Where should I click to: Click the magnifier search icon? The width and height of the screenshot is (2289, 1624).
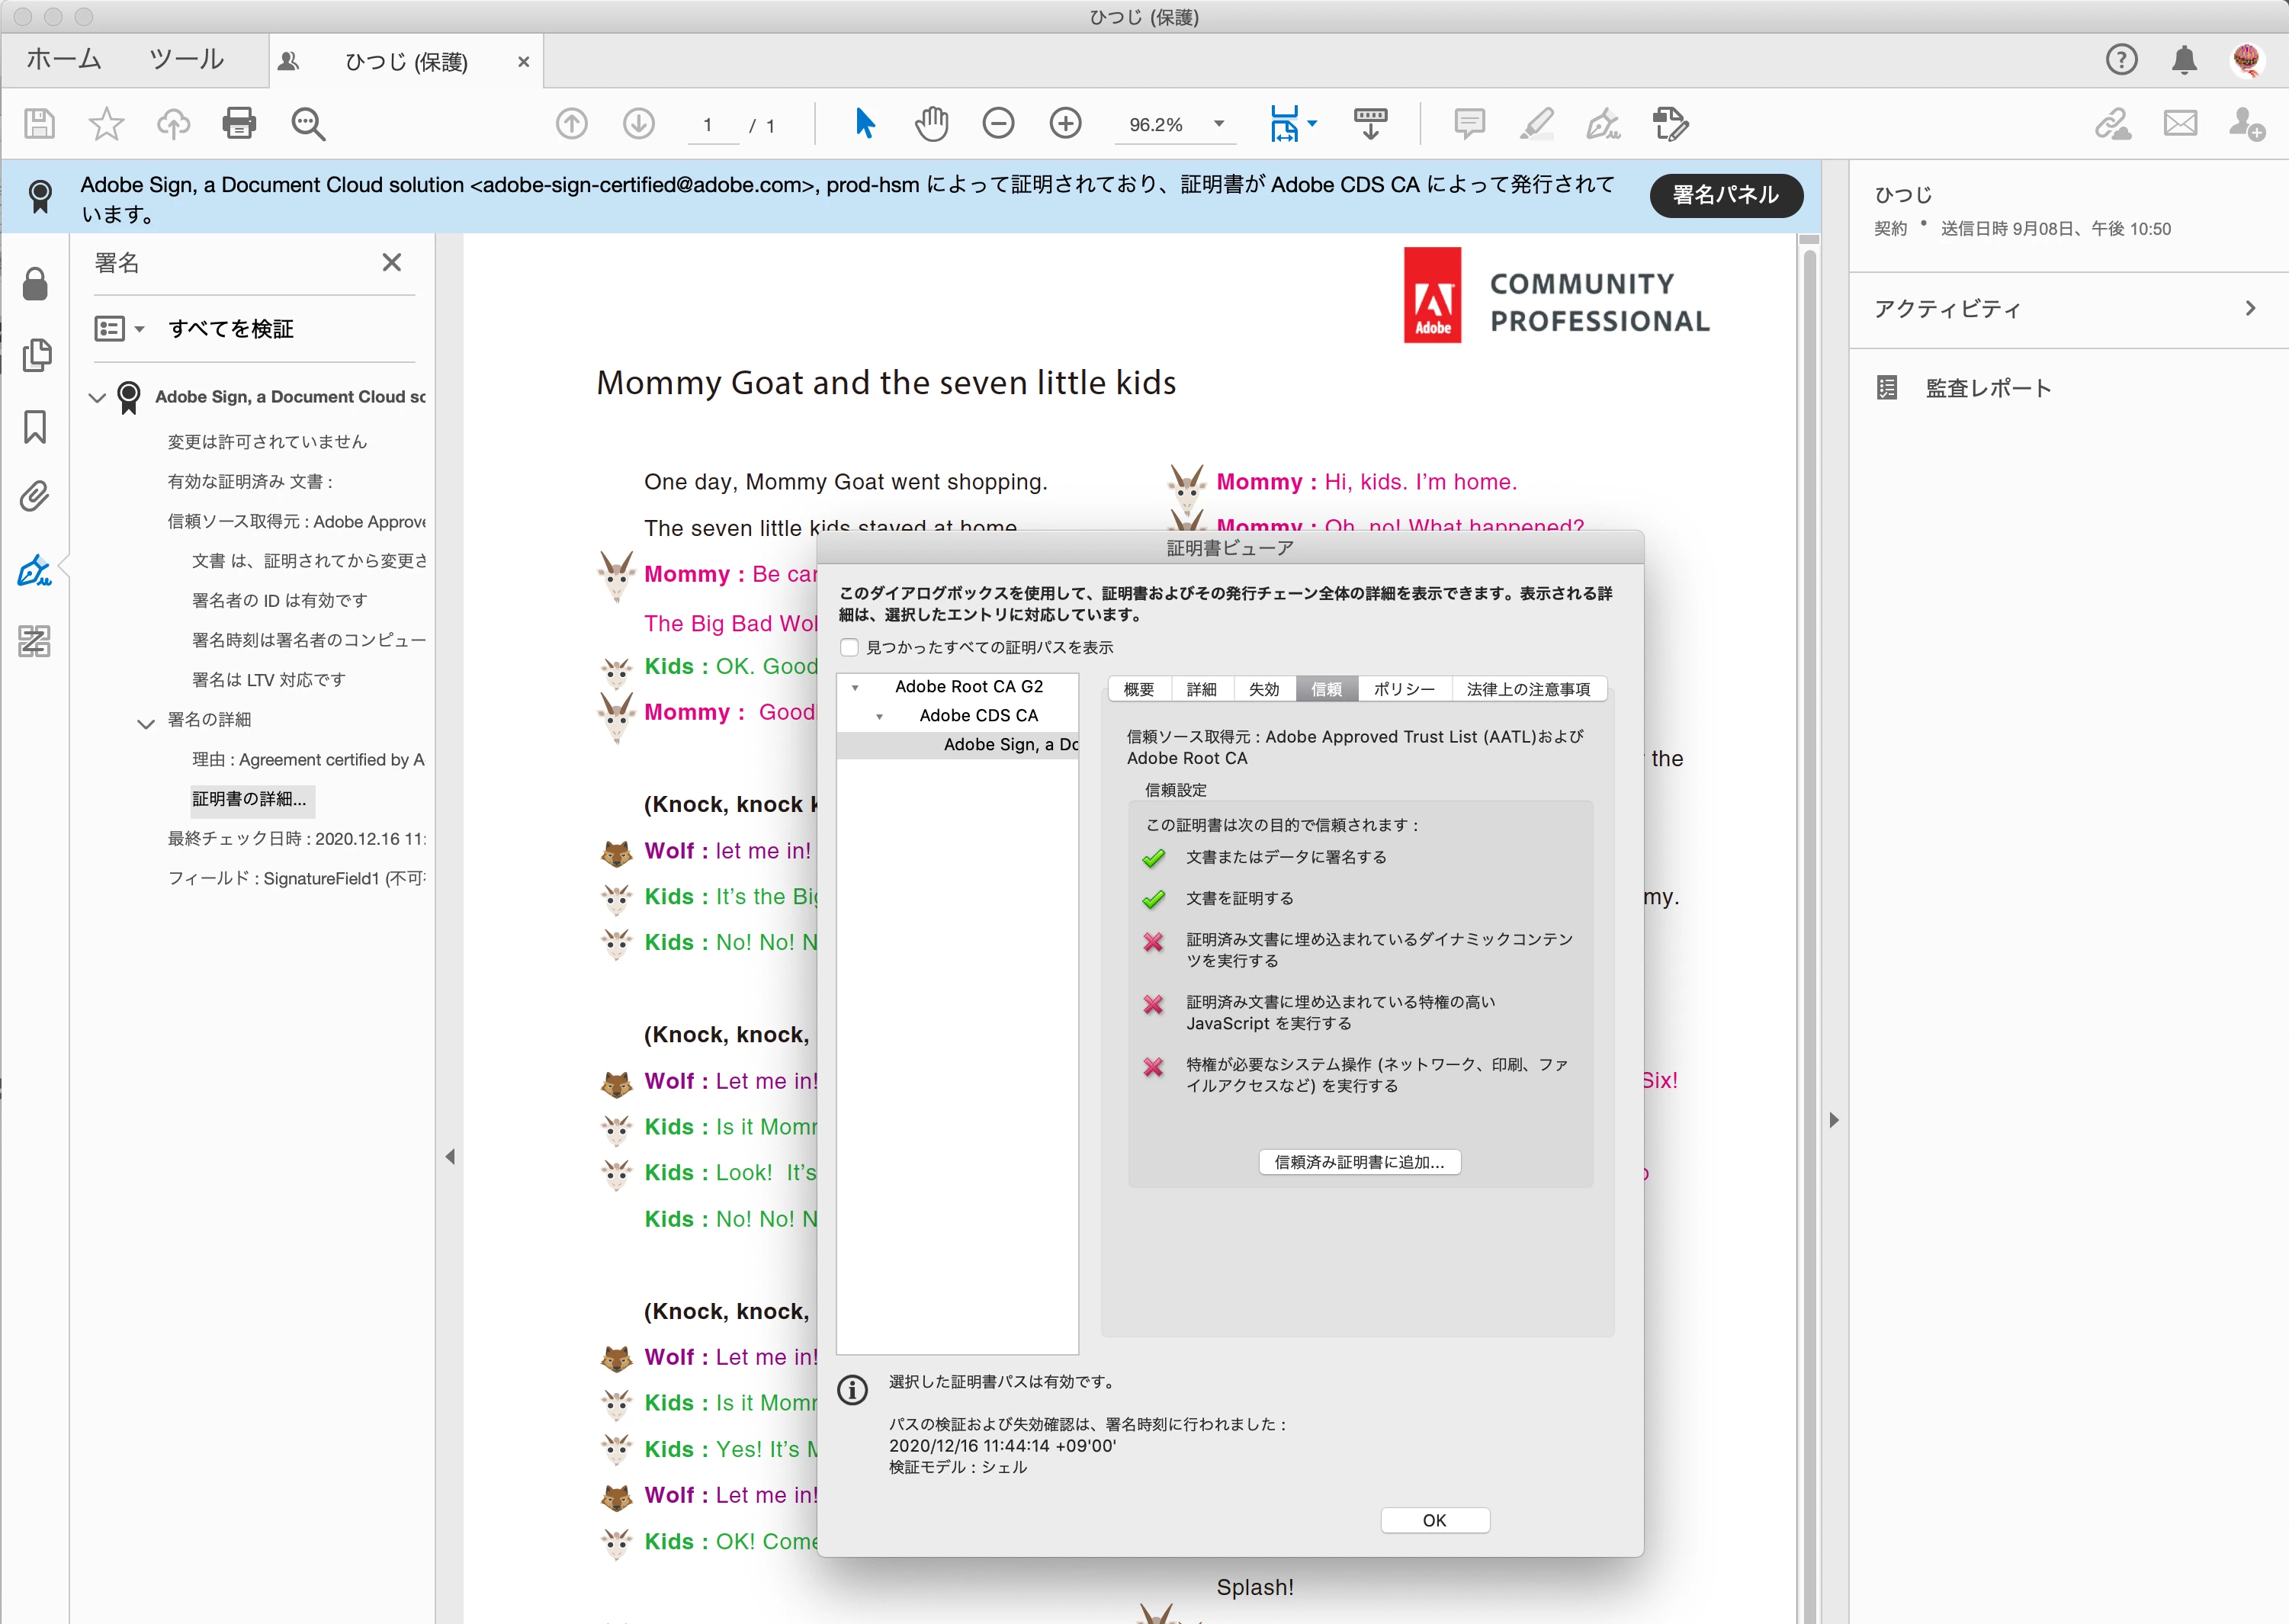click(x=308, y=124)
